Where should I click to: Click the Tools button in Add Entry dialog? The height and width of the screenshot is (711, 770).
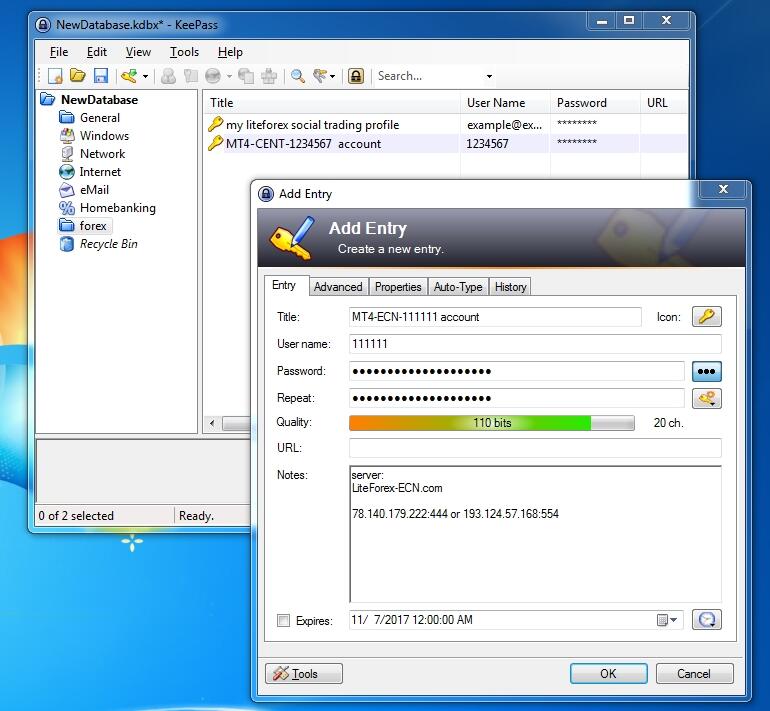[304, 674]
